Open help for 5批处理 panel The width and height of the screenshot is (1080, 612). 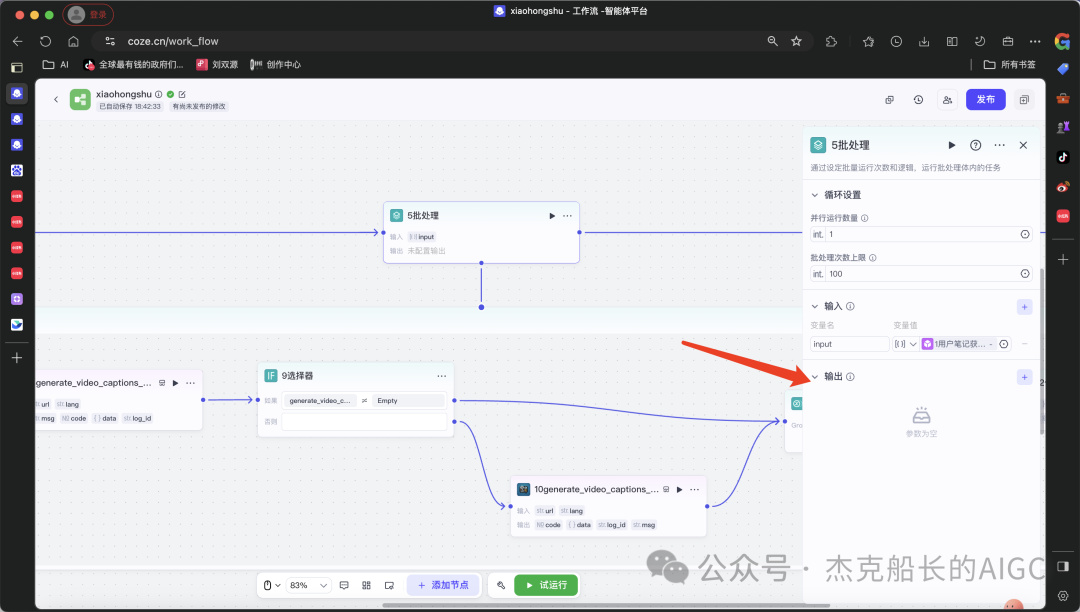pos(975,145)
